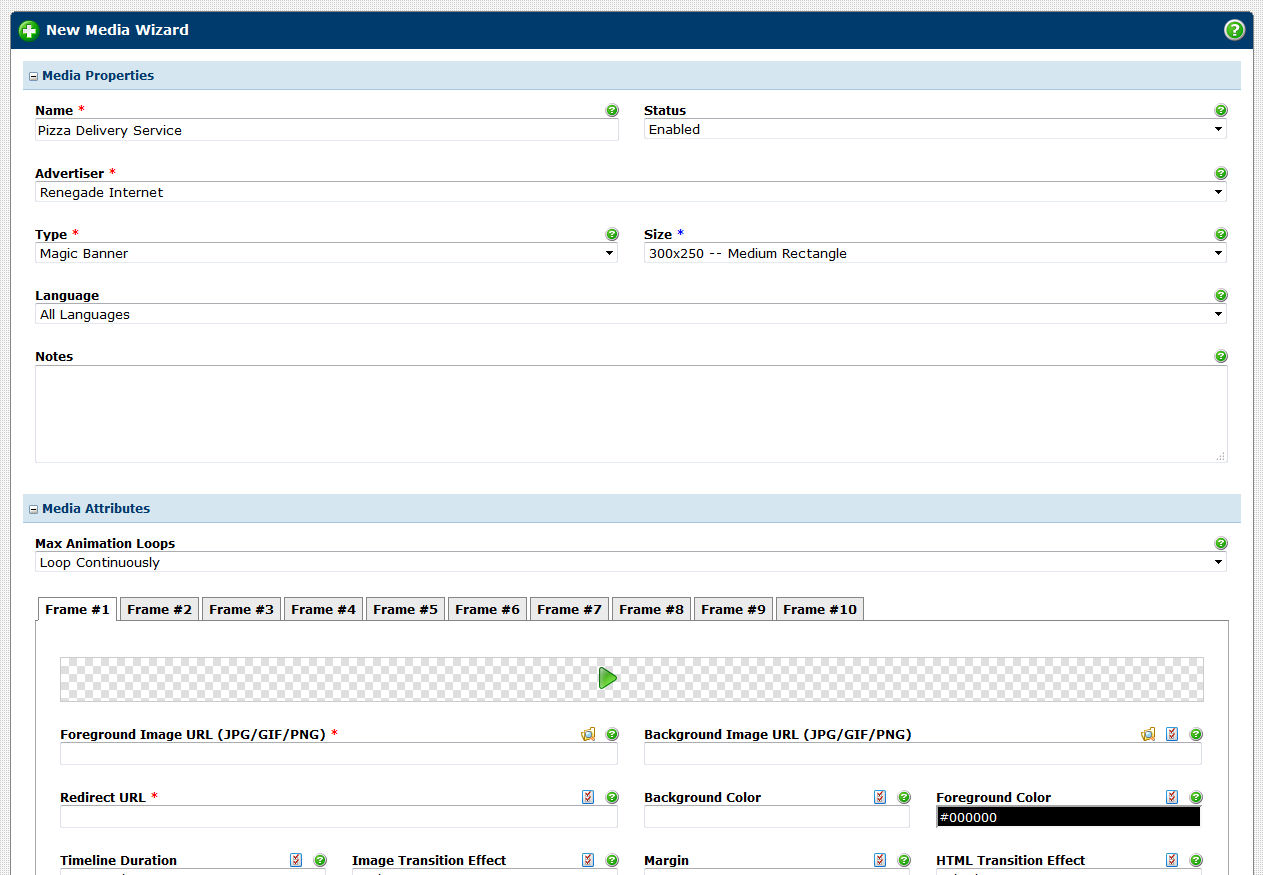Screen dimensions: 1263x875
Task: Click the help icon beside the Name field
Action: (x=612, y=111)
